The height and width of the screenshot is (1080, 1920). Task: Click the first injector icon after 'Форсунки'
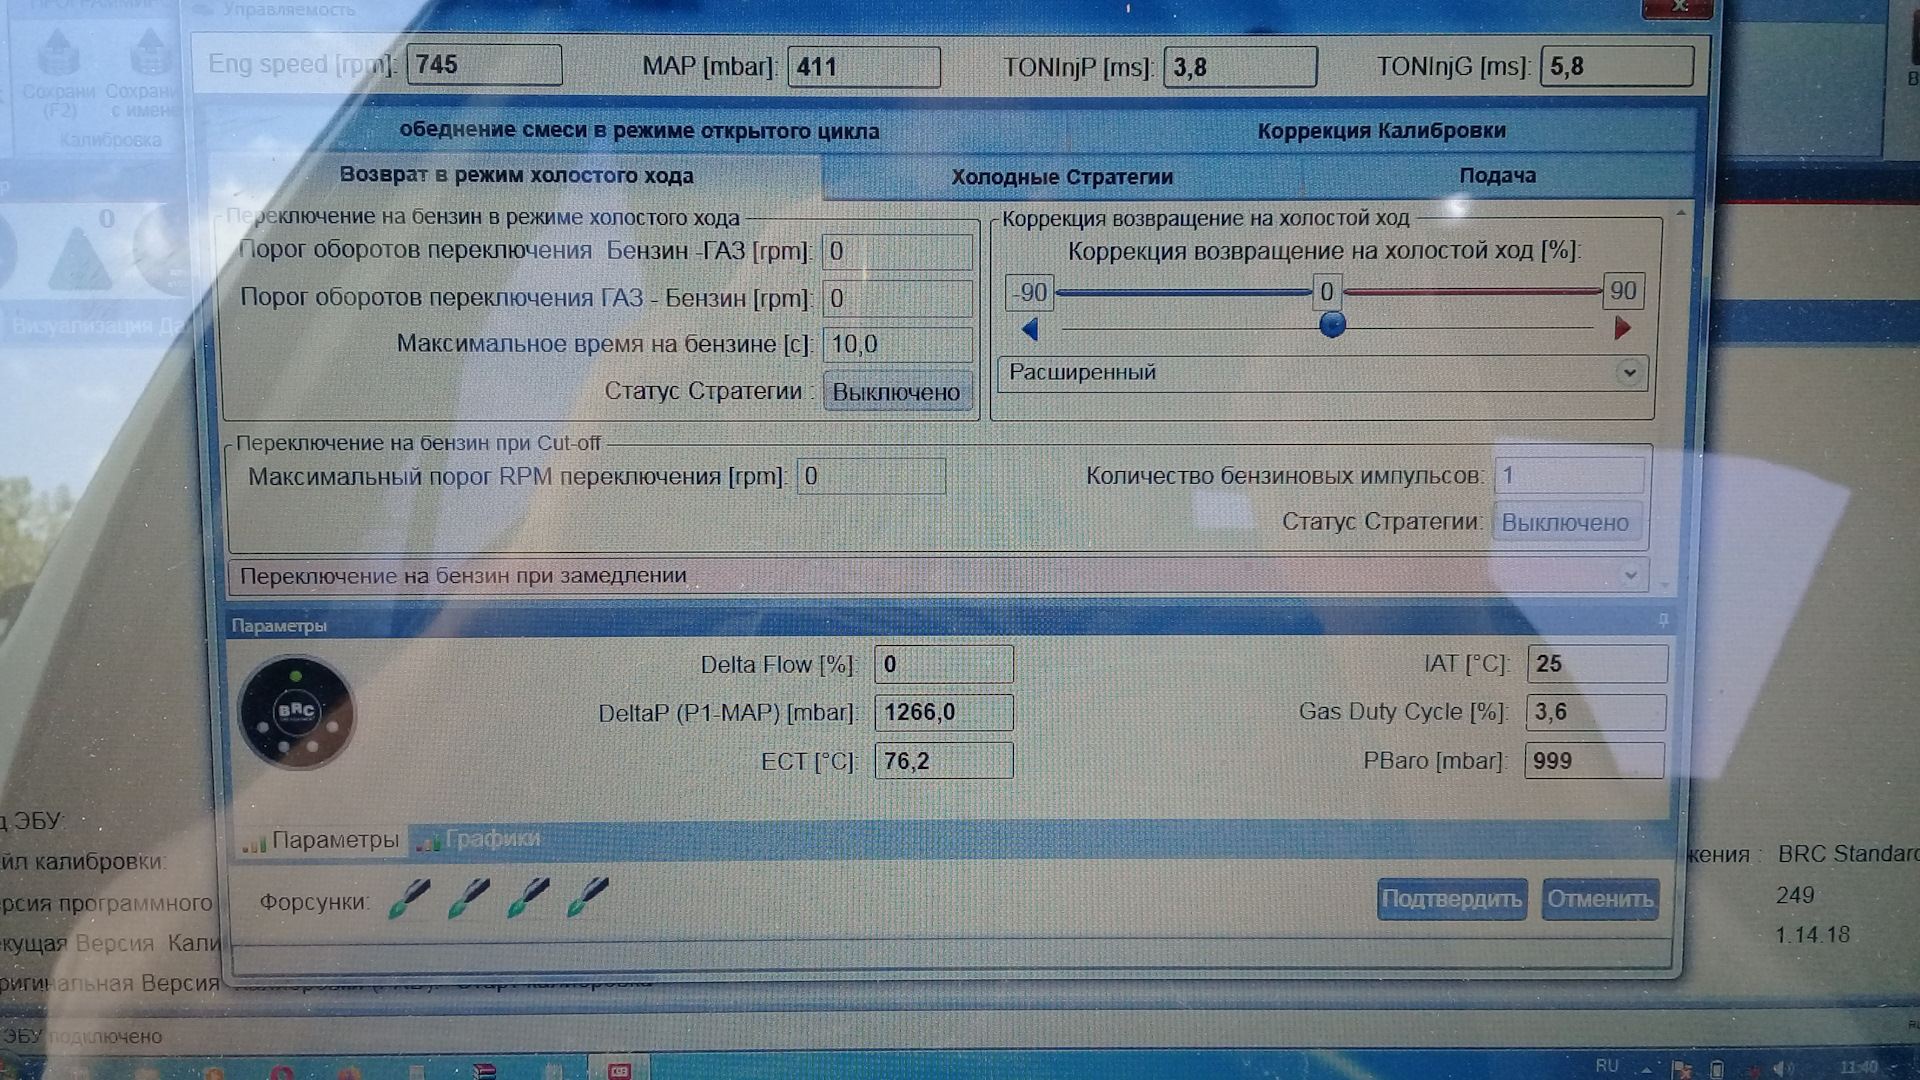point(410,898)
